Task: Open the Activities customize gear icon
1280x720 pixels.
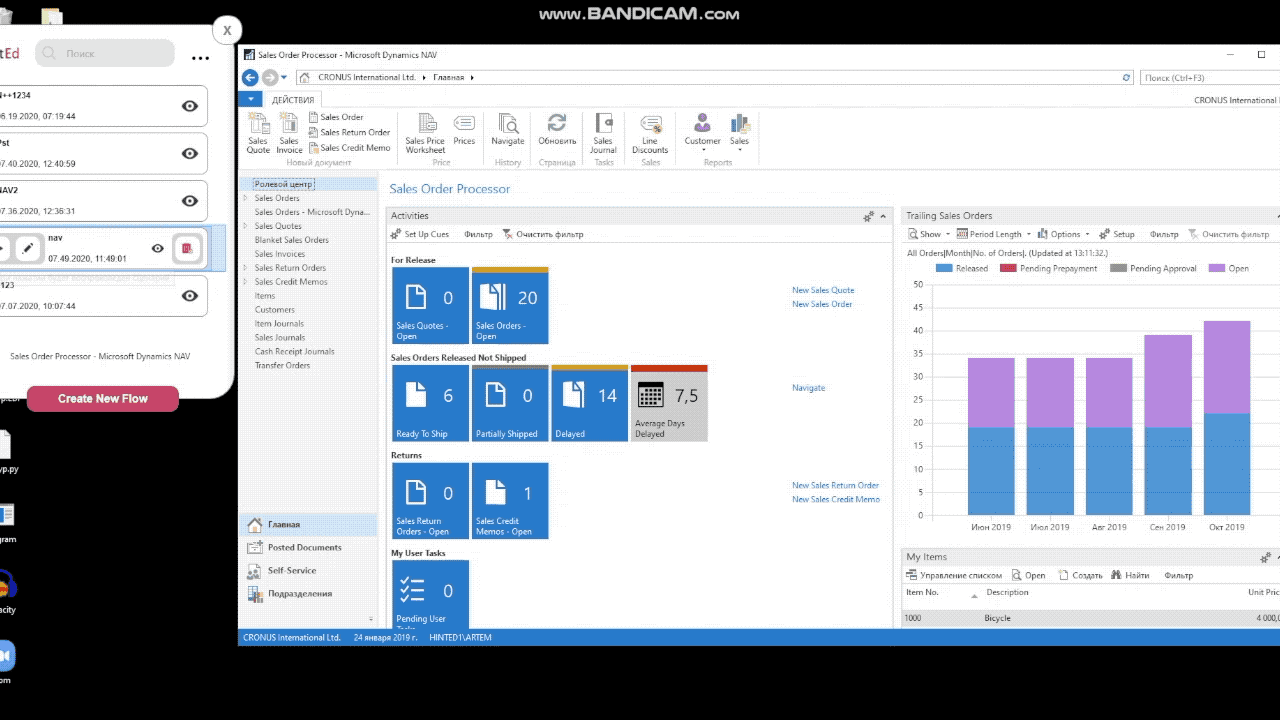Action: click(869, 216)
